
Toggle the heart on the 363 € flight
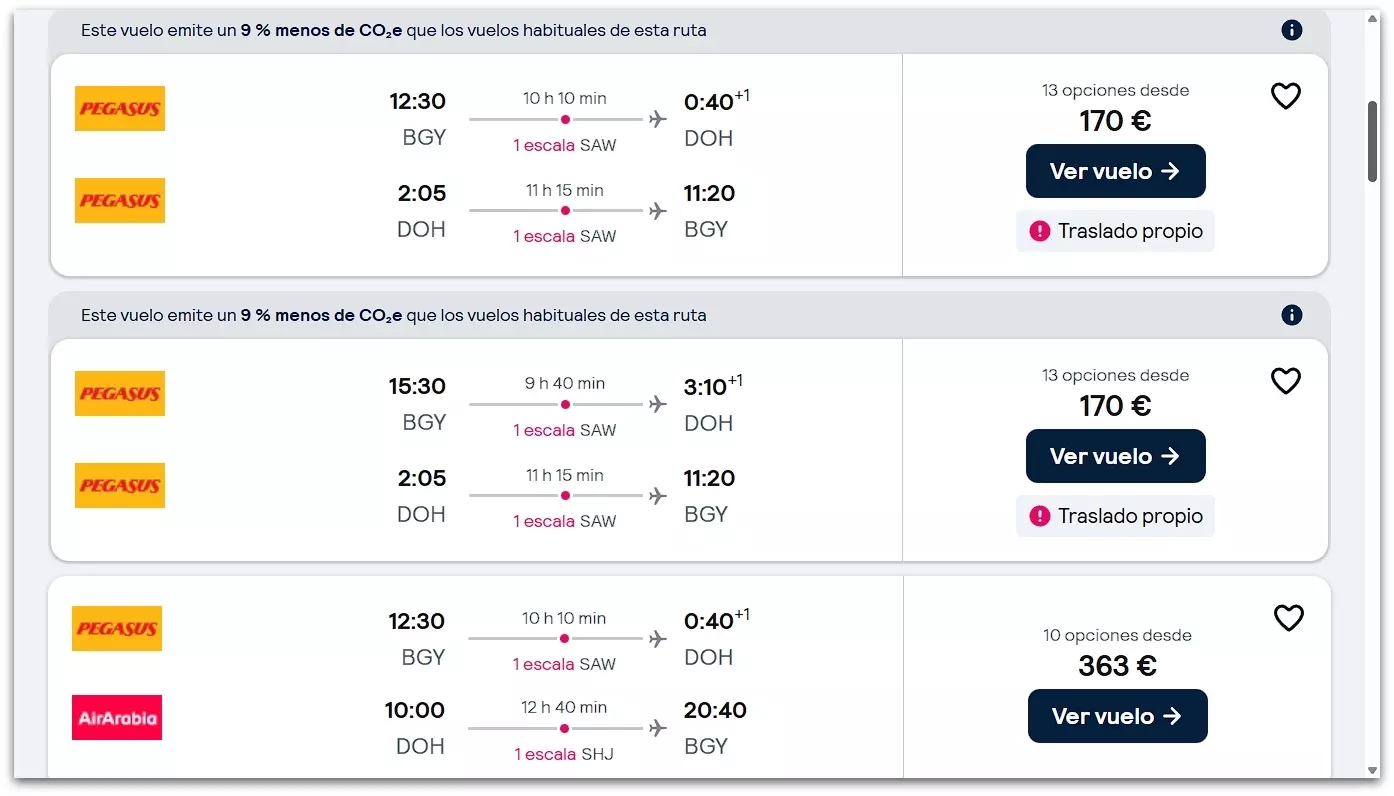tap(1288, 618)
